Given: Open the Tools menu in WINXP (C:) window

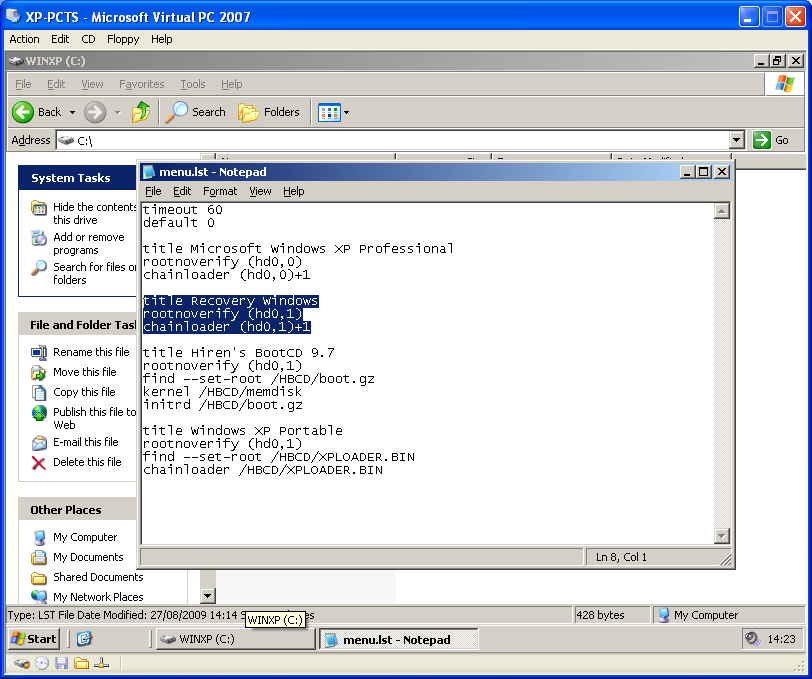Looking at the screenshot, I should click(x=193, y=84).
